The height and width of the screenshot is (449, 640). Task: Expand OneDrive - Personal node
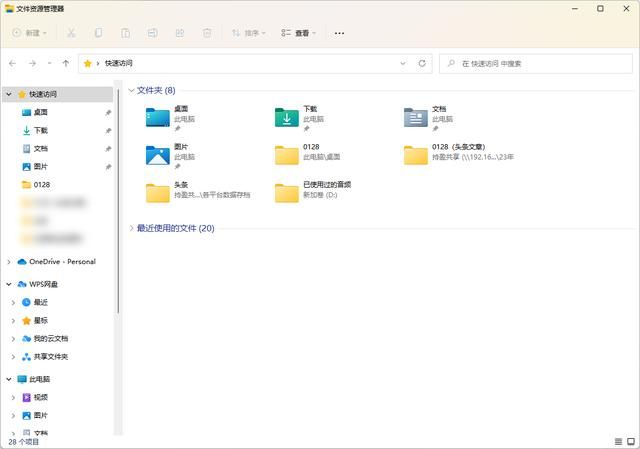(9, 262)
